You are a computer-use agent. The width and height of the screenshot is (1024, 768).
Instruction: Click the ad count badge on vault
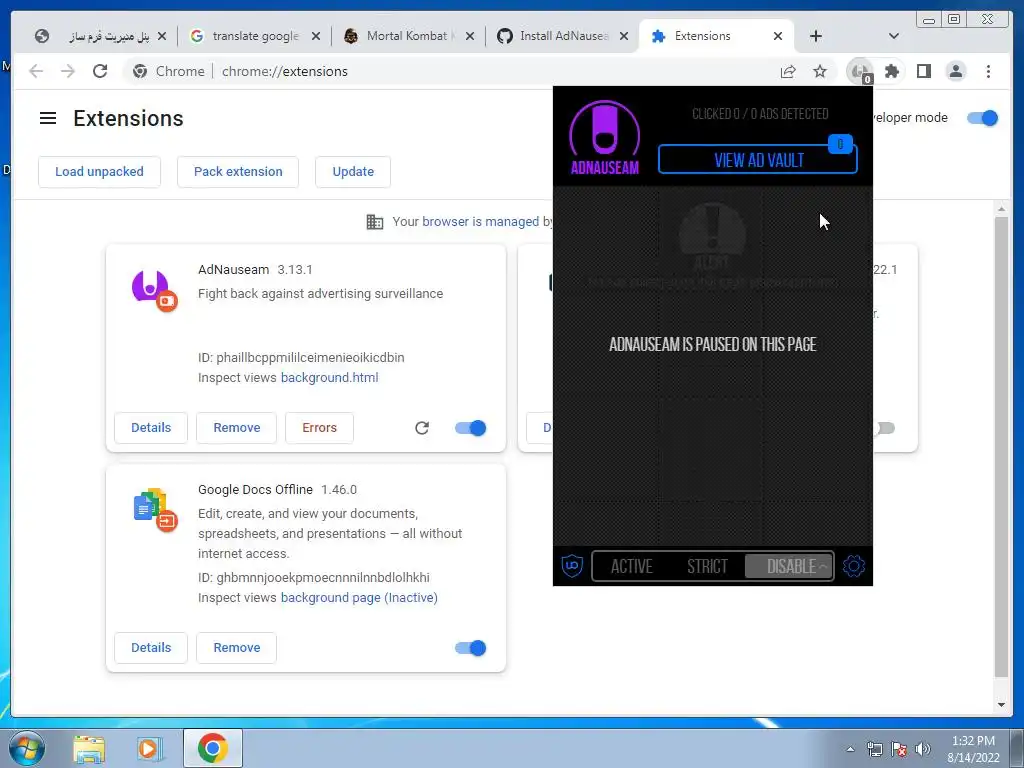pos(840,144)
